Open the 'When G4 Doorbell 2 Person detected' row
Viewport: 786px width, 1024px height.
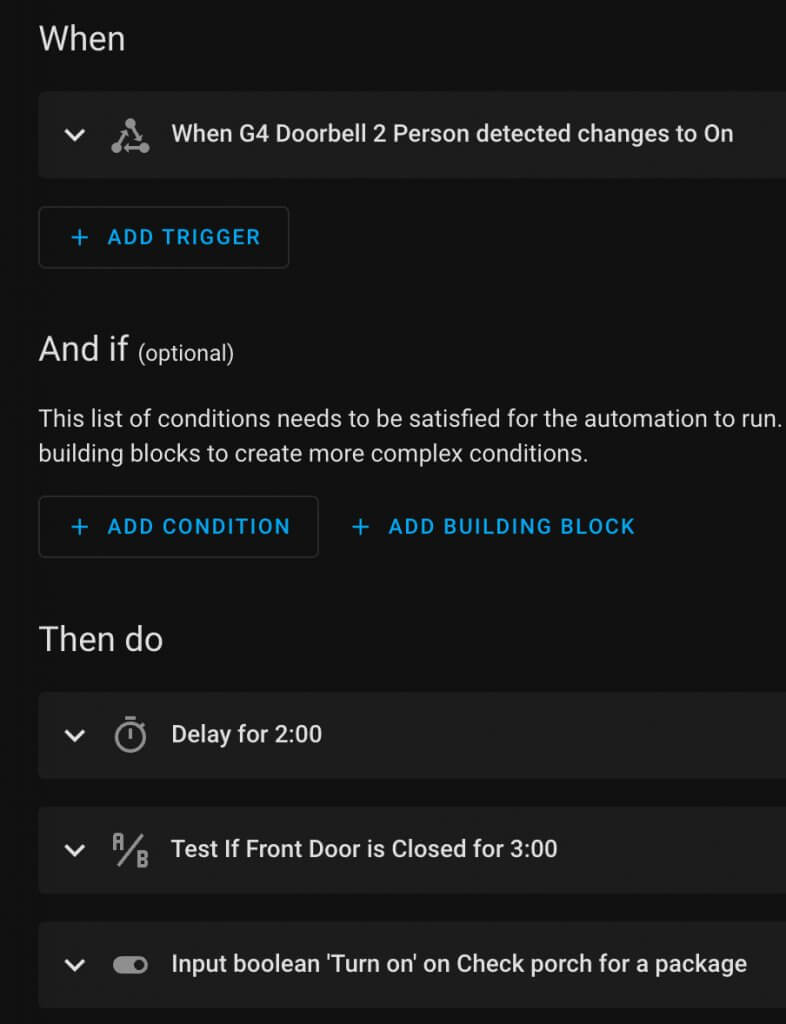pyautogui.click(x=452, y=134)
